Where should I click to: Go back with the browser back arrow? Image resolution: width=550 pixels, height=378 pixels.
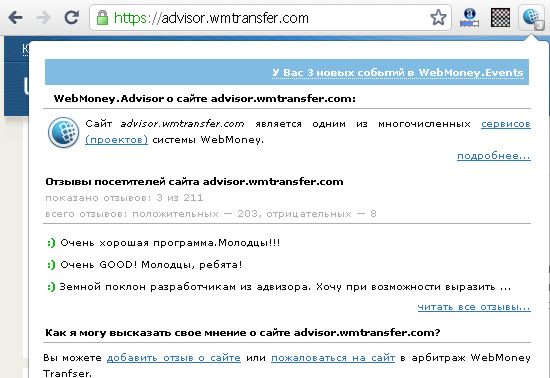(x=15, y=17)
